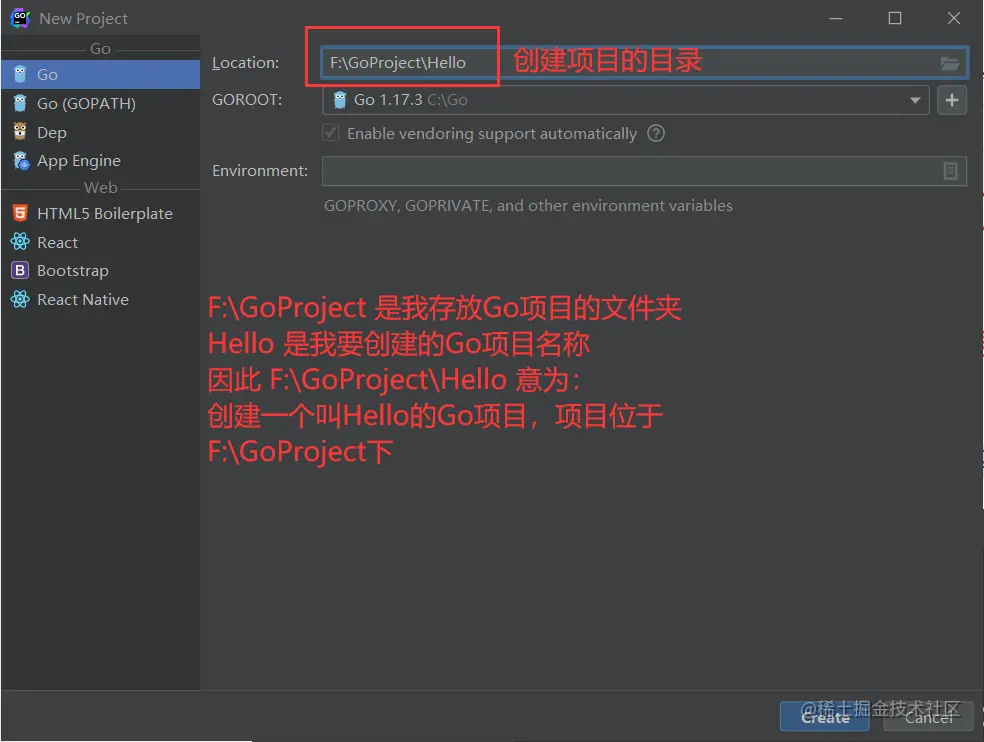Click the Create button
984x742 pixels.
[x=825, y=716]
